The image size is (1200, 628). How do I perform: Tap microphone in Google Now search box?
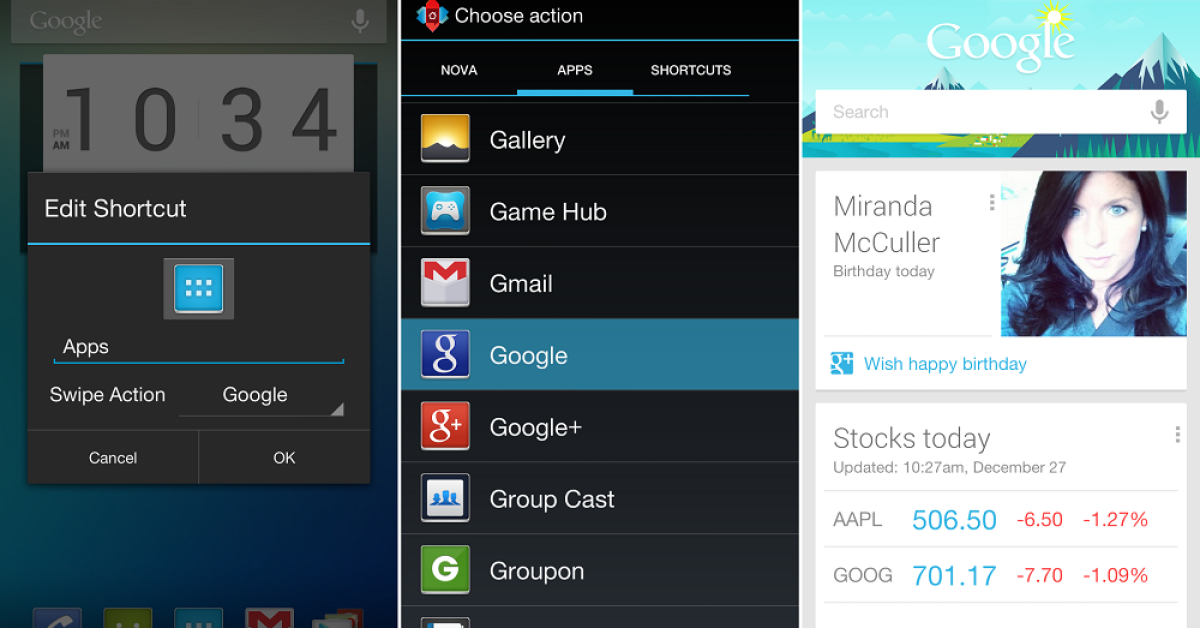tap(1159, 112)
